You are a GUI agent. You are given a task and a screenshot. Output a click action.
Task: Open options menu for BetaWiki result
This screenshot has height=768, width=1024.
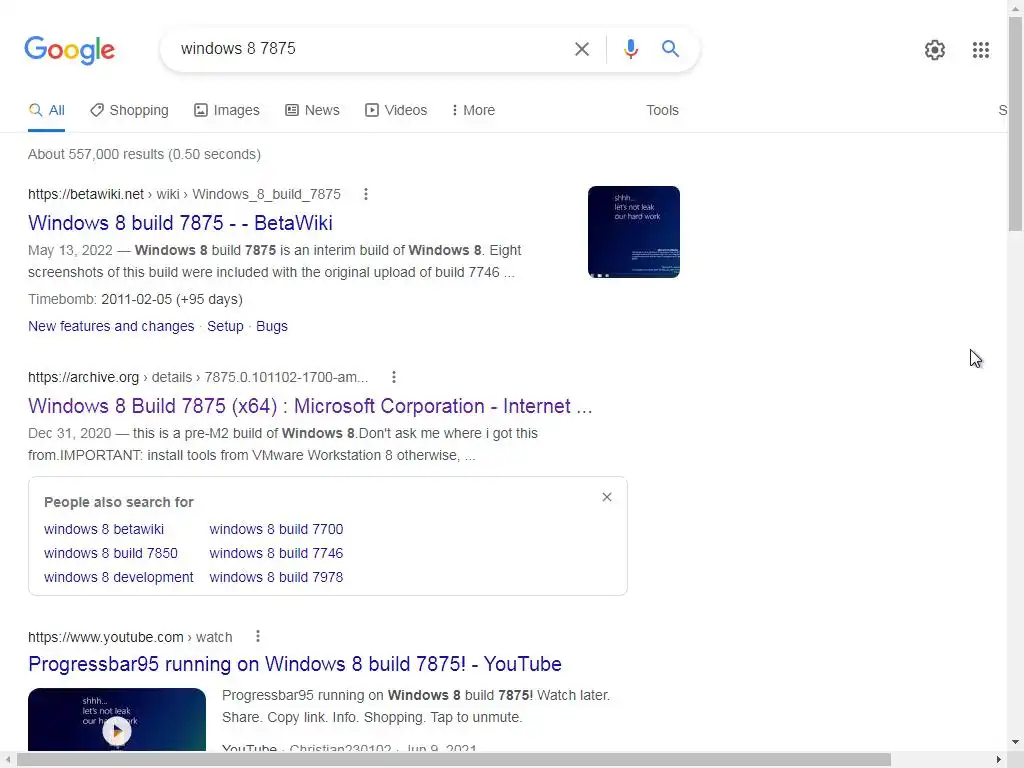tap(366, 194)
